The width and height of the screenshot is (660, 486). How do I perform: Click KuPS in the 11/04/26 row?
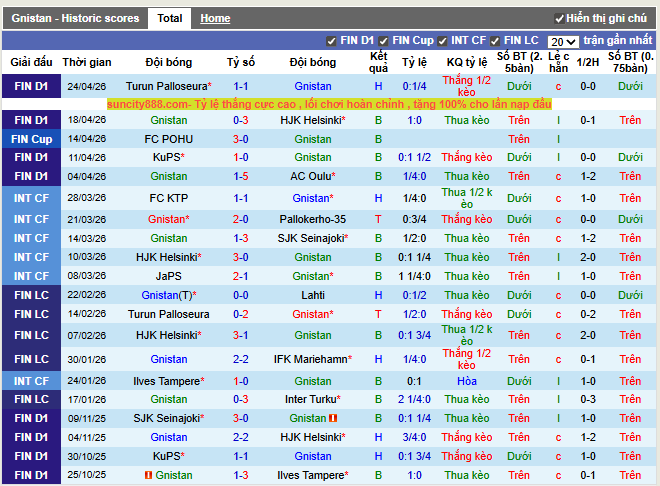[168, 157]
